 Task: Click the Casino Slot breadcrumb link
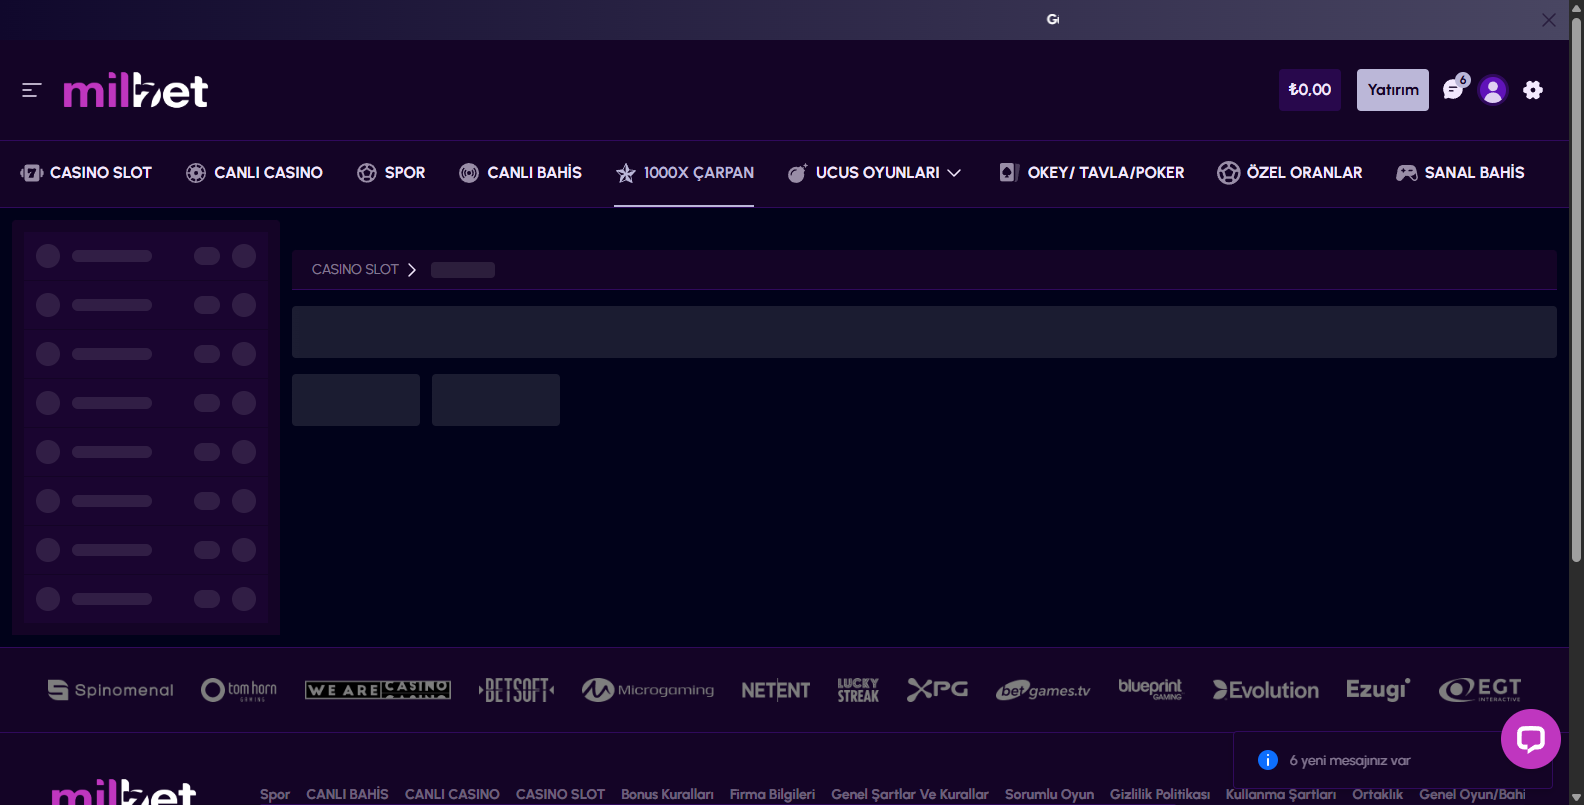click(355, 270)
